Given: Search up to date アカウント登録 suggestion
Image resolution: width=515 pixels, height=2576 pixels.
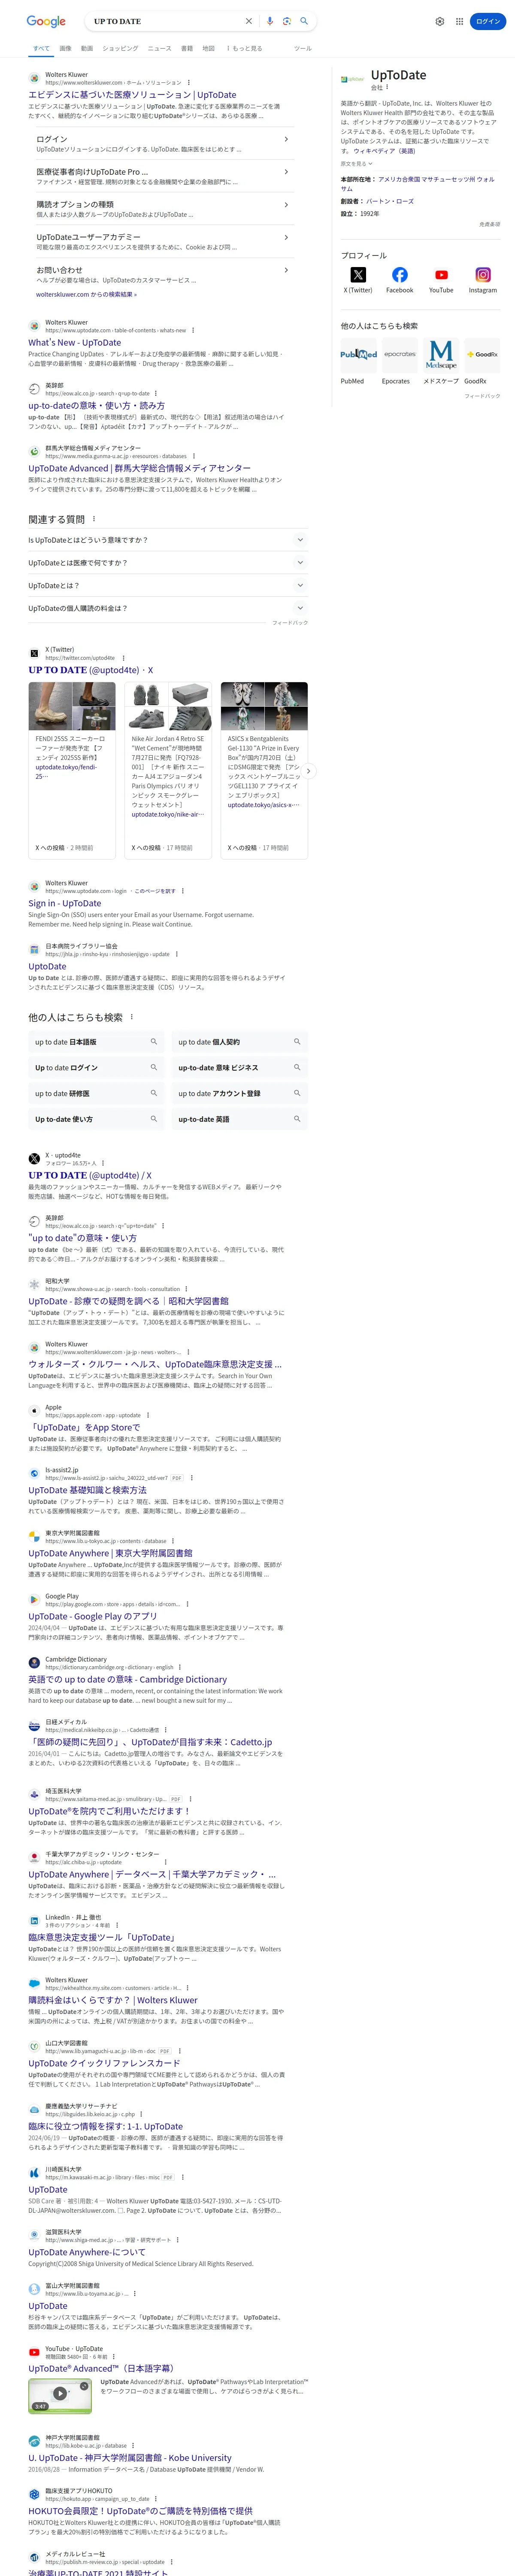Looking at the screenshot, I should 240,1093.
